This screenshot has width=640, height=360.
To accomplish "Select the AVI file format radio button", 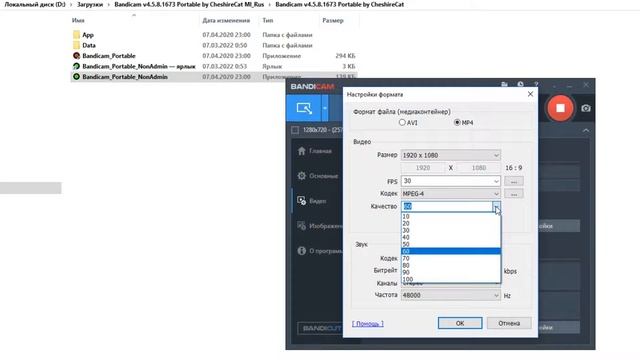I will click(402, 122).
